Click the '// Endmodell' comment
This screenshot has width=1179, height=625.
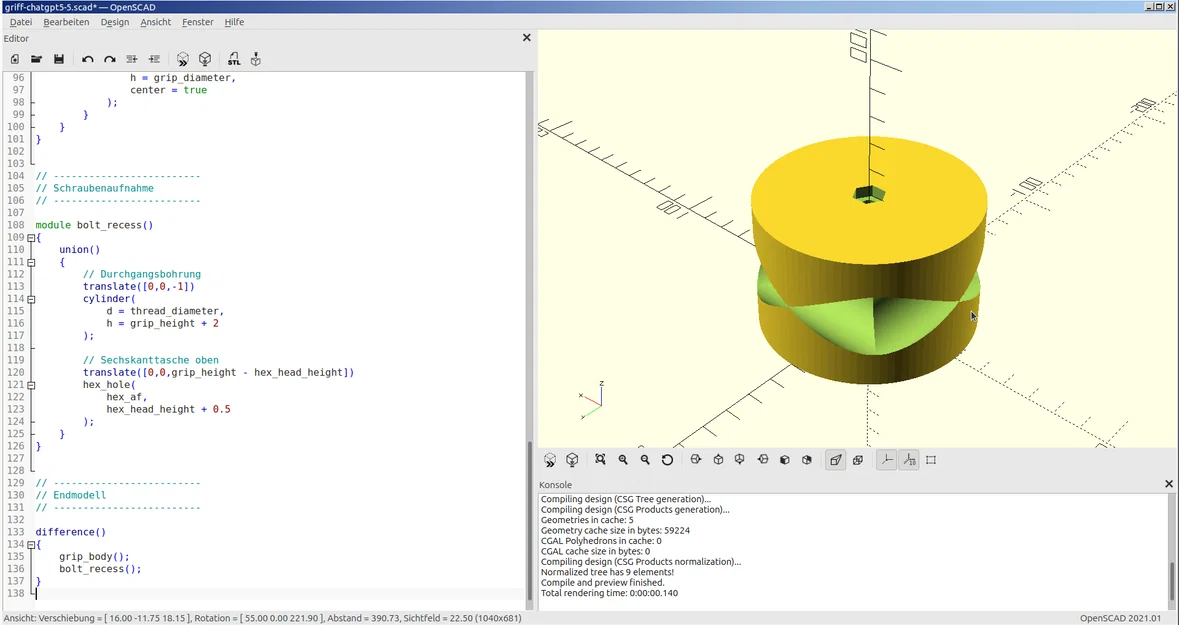[71, 495]
